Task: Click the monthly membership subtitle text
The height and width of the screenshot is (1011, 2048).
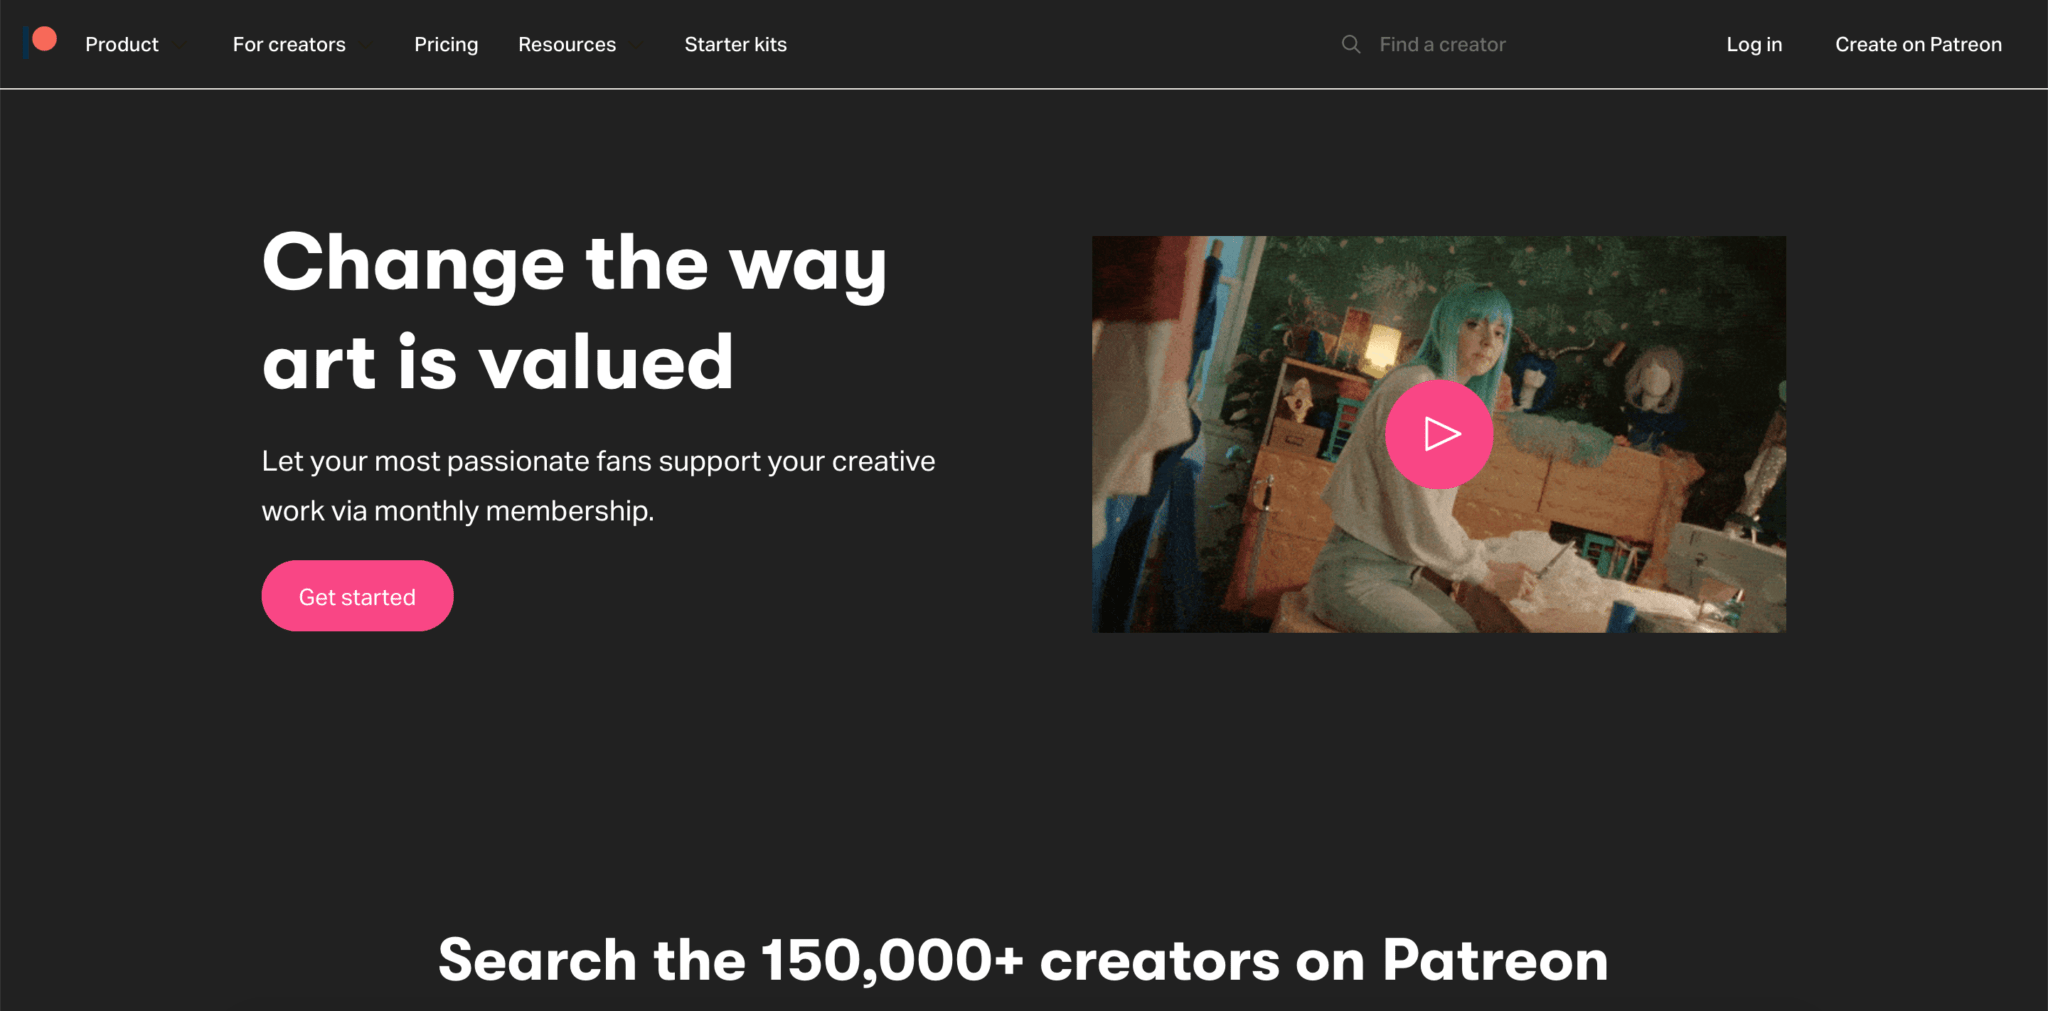Action: tap(598, 485)
